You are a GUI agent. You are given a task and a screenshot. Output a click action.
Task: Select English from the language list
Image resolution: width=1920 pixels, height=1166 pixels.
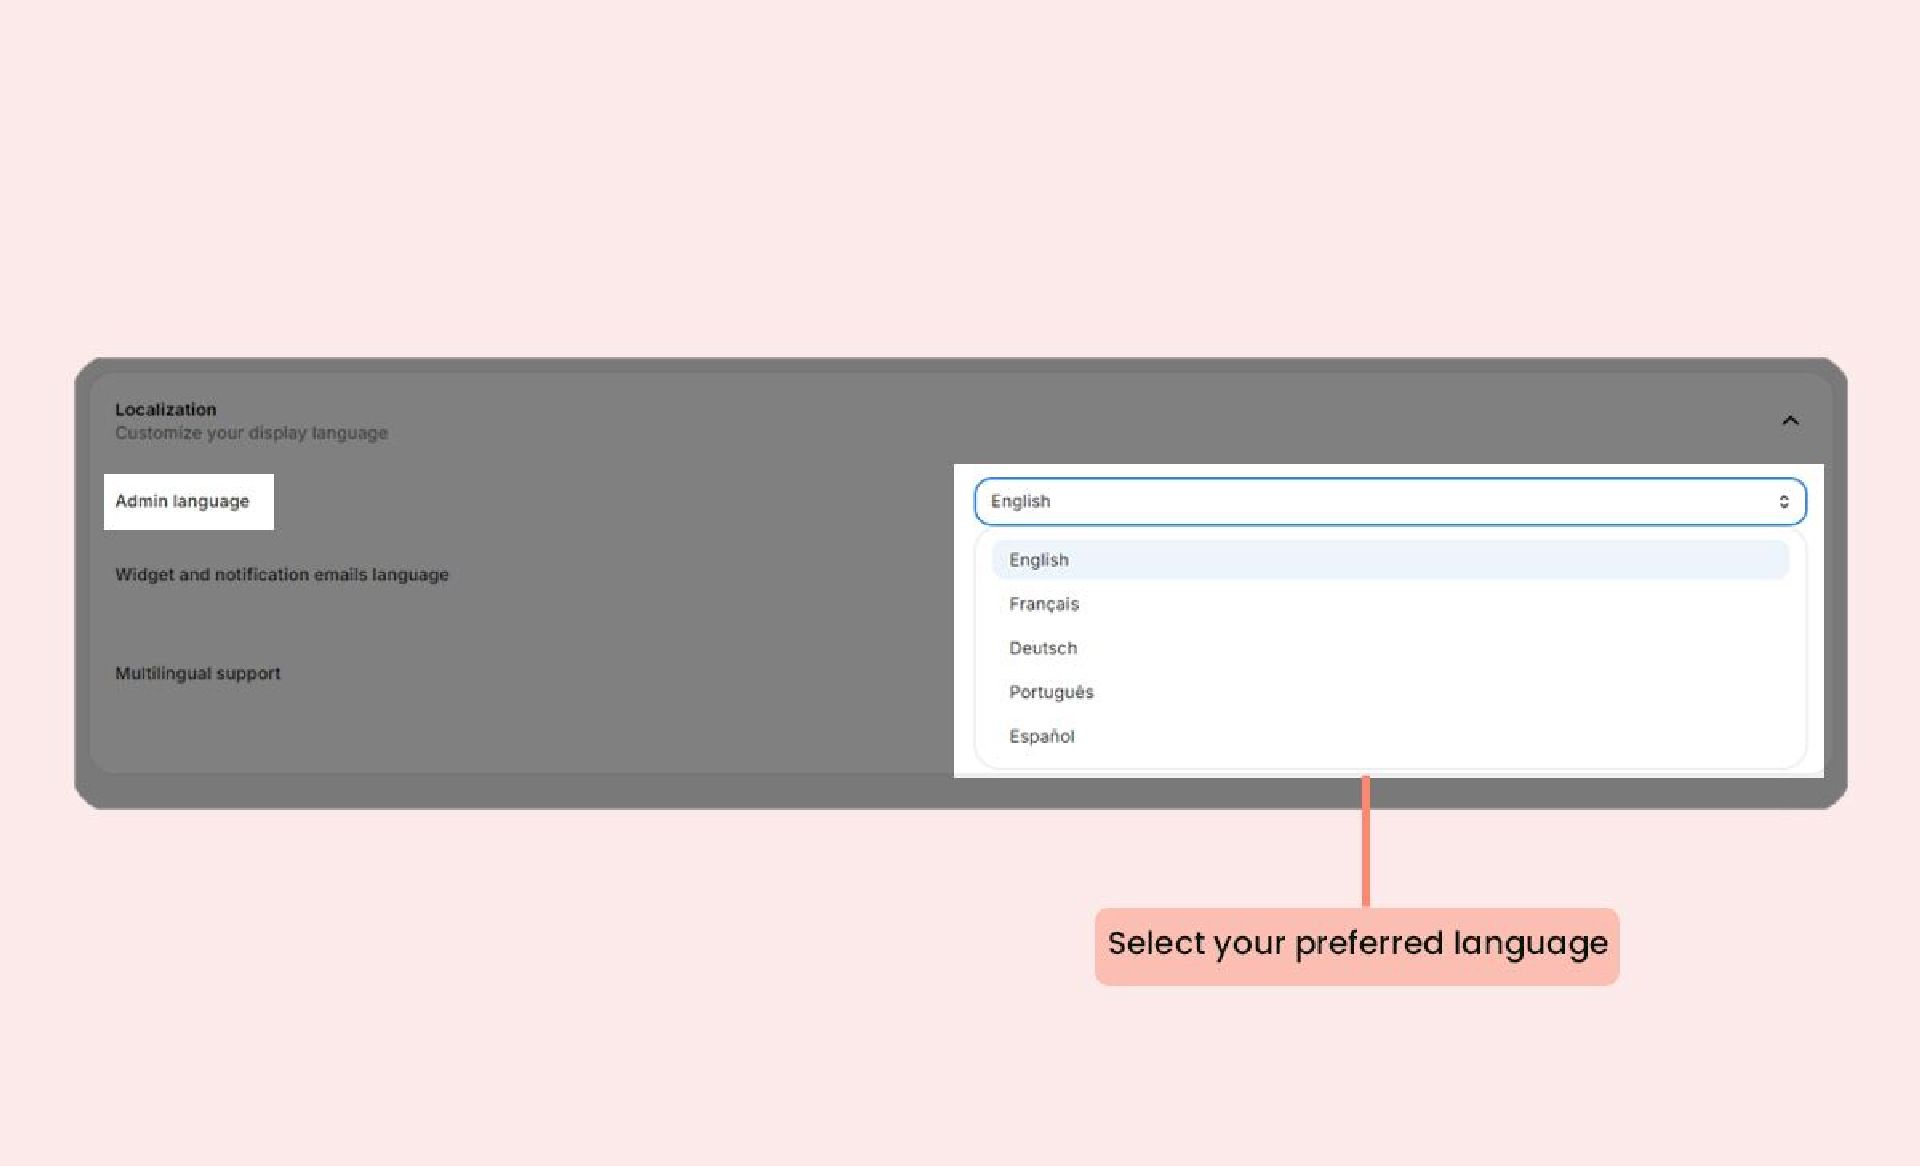pos(1038,560)
